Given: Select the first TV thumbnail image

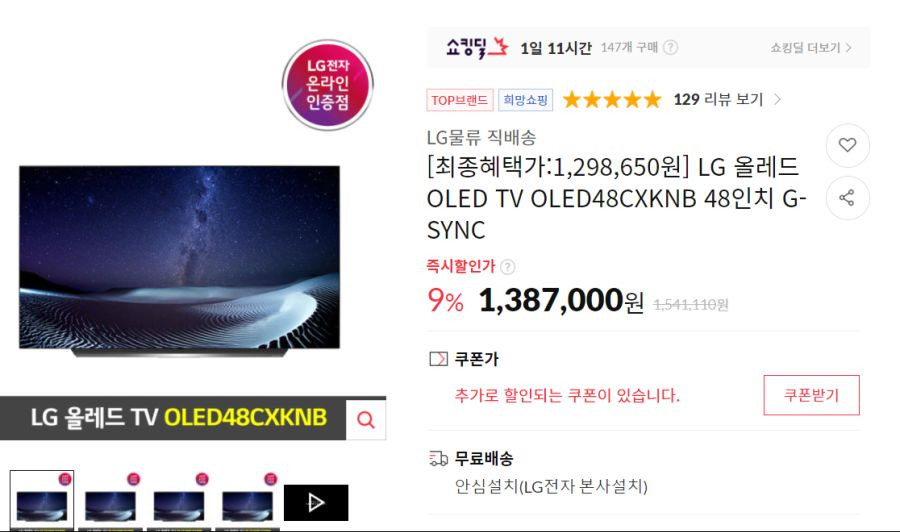Looking at the screenshot, I should [x=42, y=501].
